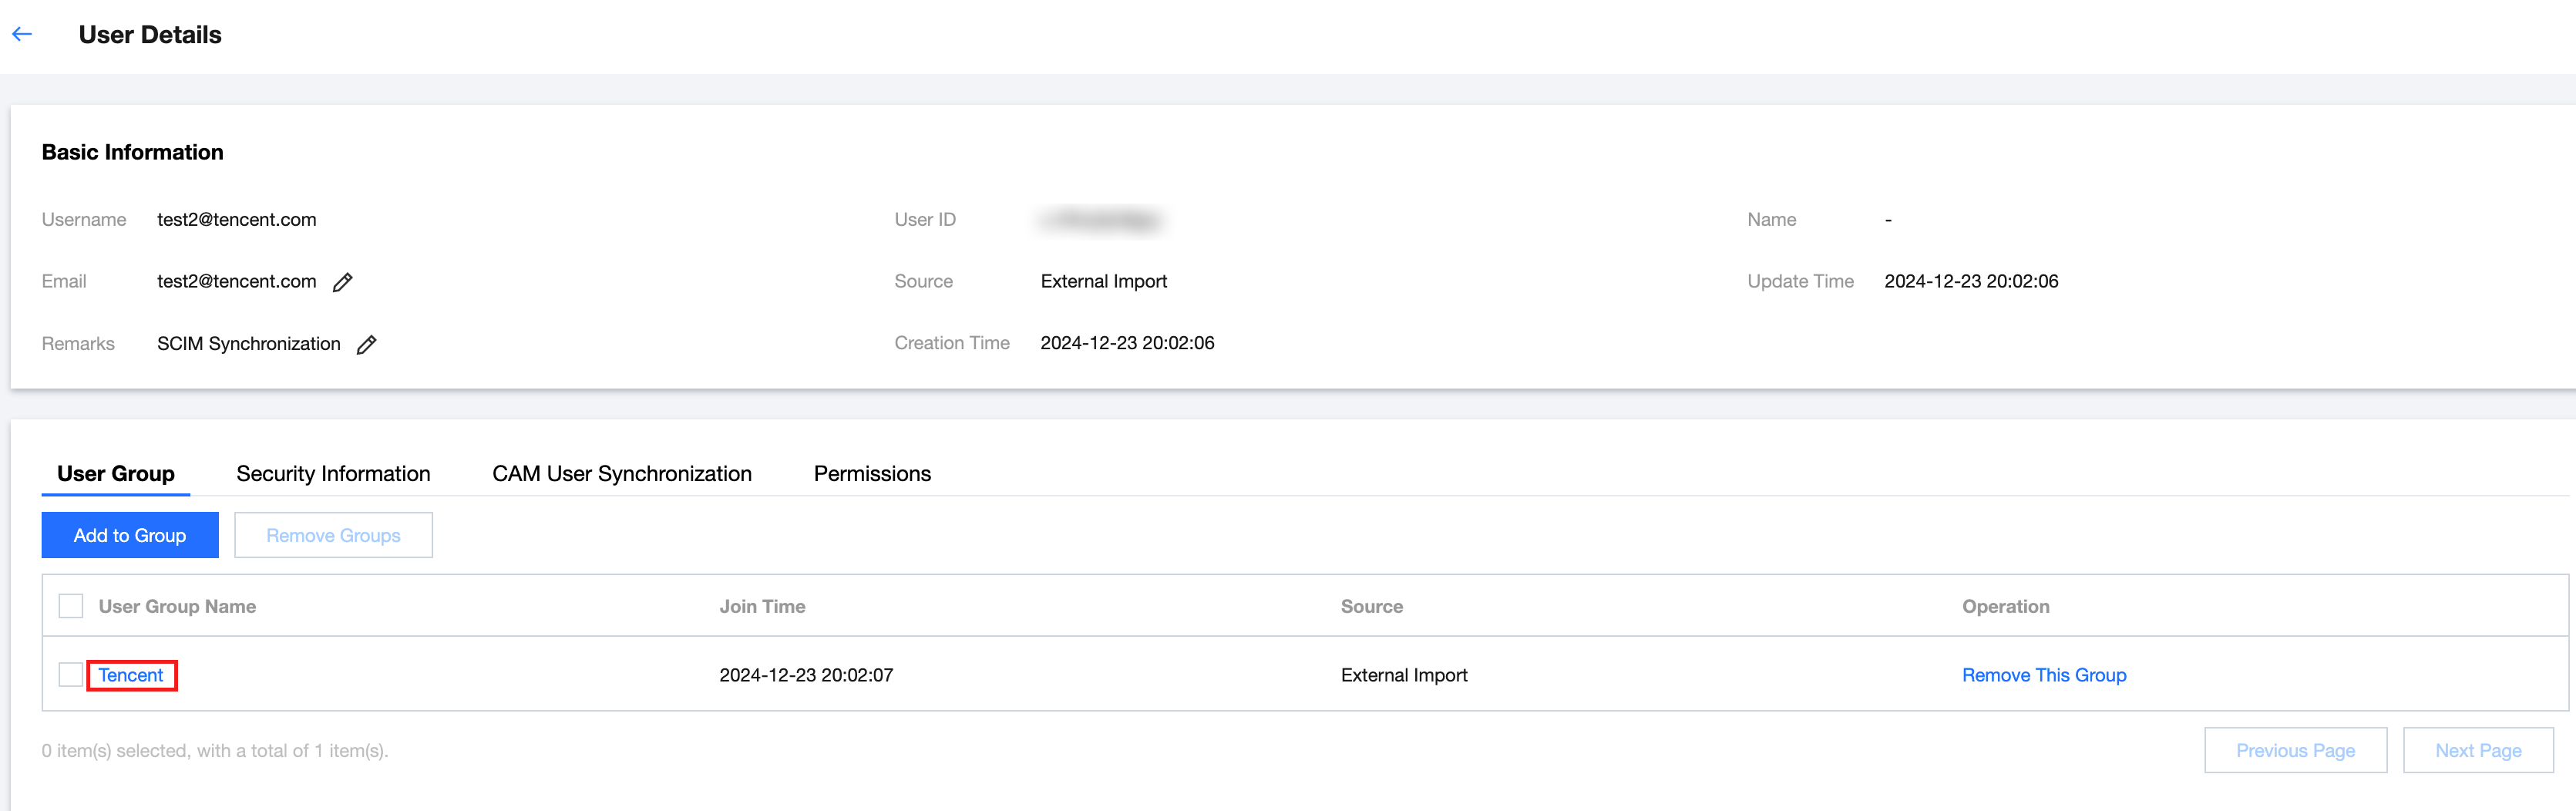Check the Tencent group row checkbox
Viewport: 2576px width, 811px height.
(71, 675)
